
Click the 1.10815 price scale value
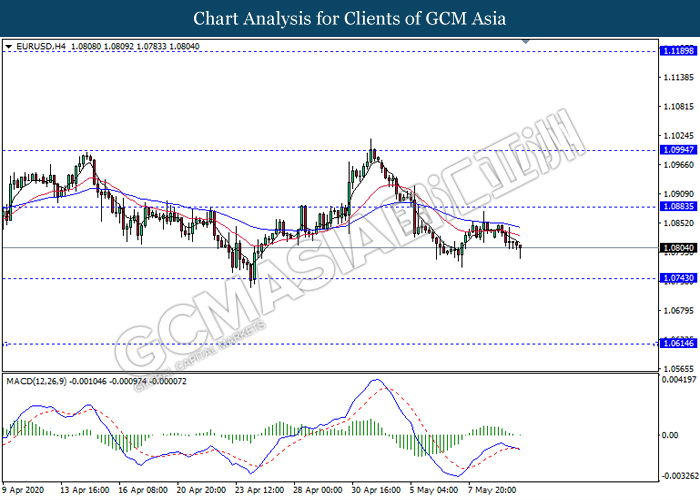click(679, 107)
